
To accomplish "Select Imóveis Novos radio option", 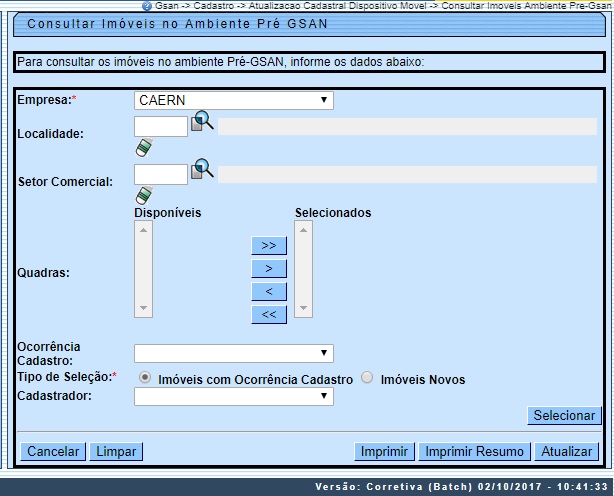I will pos(368,378).
